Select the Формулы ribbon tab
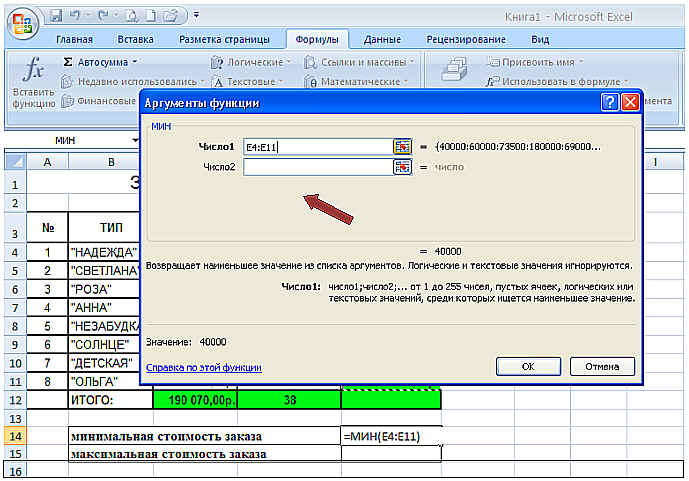The image size is (689, 481). pos(317,40)
